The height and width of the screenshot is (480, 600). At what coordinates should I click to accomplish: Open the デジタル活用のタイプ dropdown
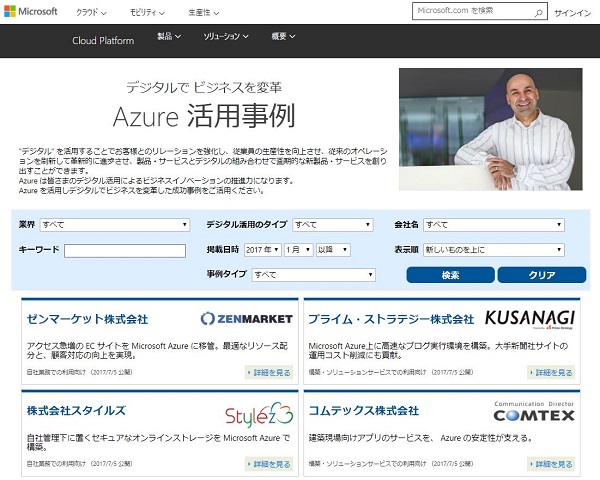tap(333, 225)
